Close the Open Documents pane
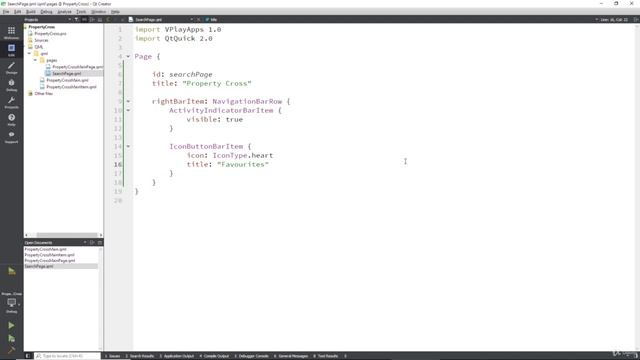640x360 pixels. coord(100,242)
